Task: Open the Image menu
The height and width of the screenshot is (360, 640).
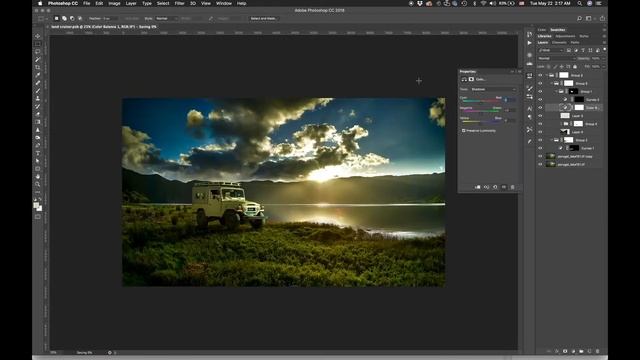Action: pos(114,3)
